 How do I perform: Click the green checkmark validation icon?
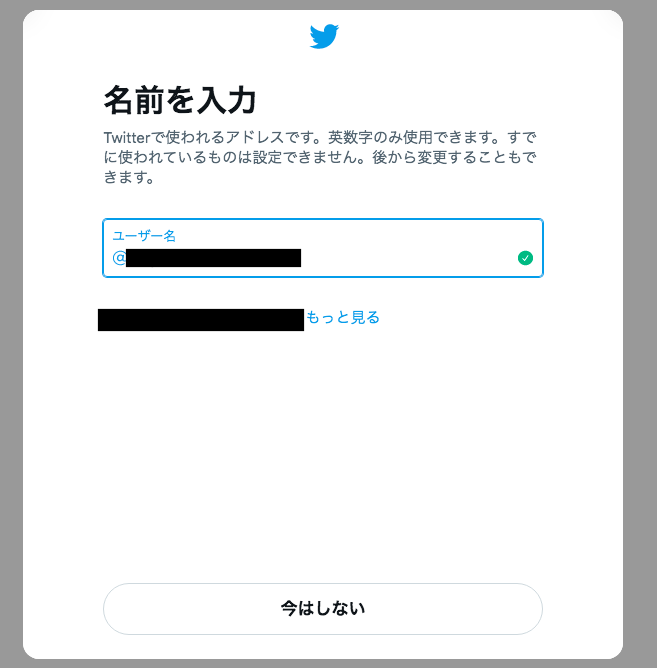(x=525, y=258)
